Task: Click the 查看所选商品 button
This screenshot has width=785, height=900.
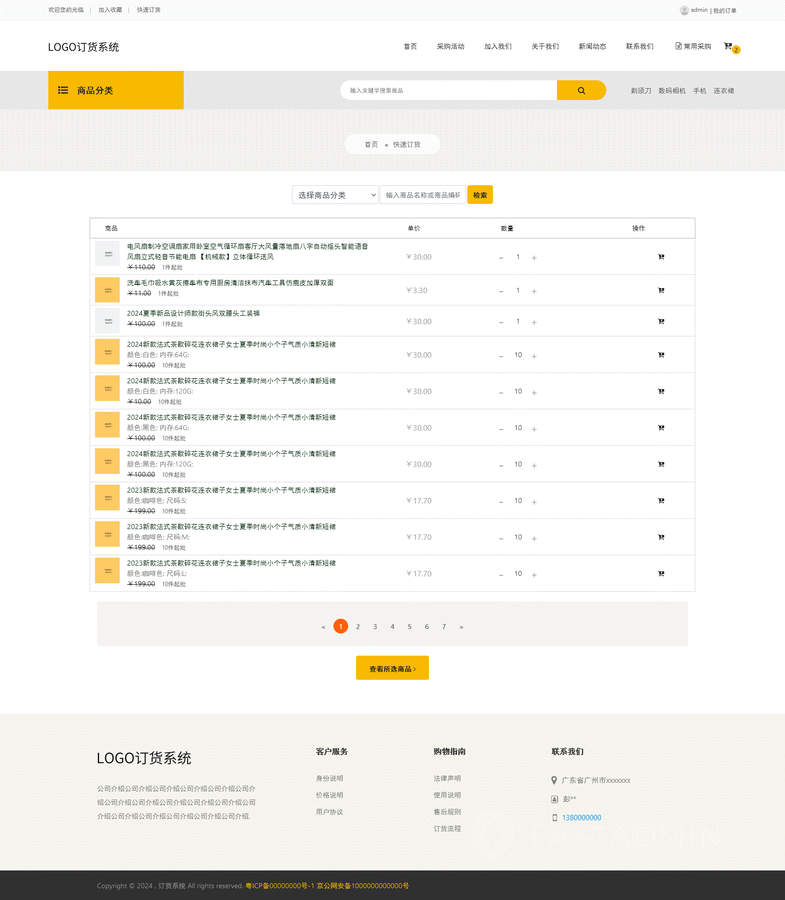Action: [392, 668]
